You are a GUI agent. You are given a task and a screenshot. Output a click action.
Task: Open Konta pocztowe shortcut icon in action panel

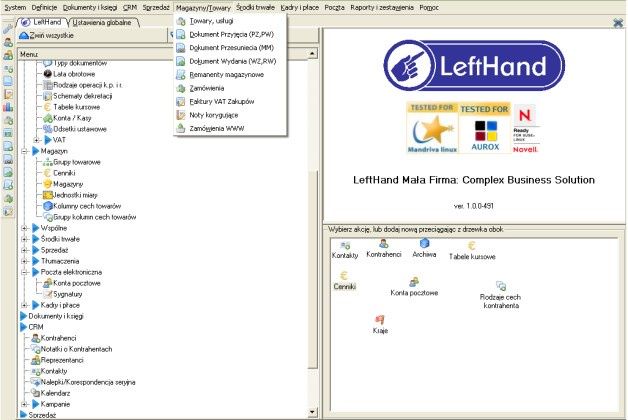pyautogui.click(x=414, y=287)
